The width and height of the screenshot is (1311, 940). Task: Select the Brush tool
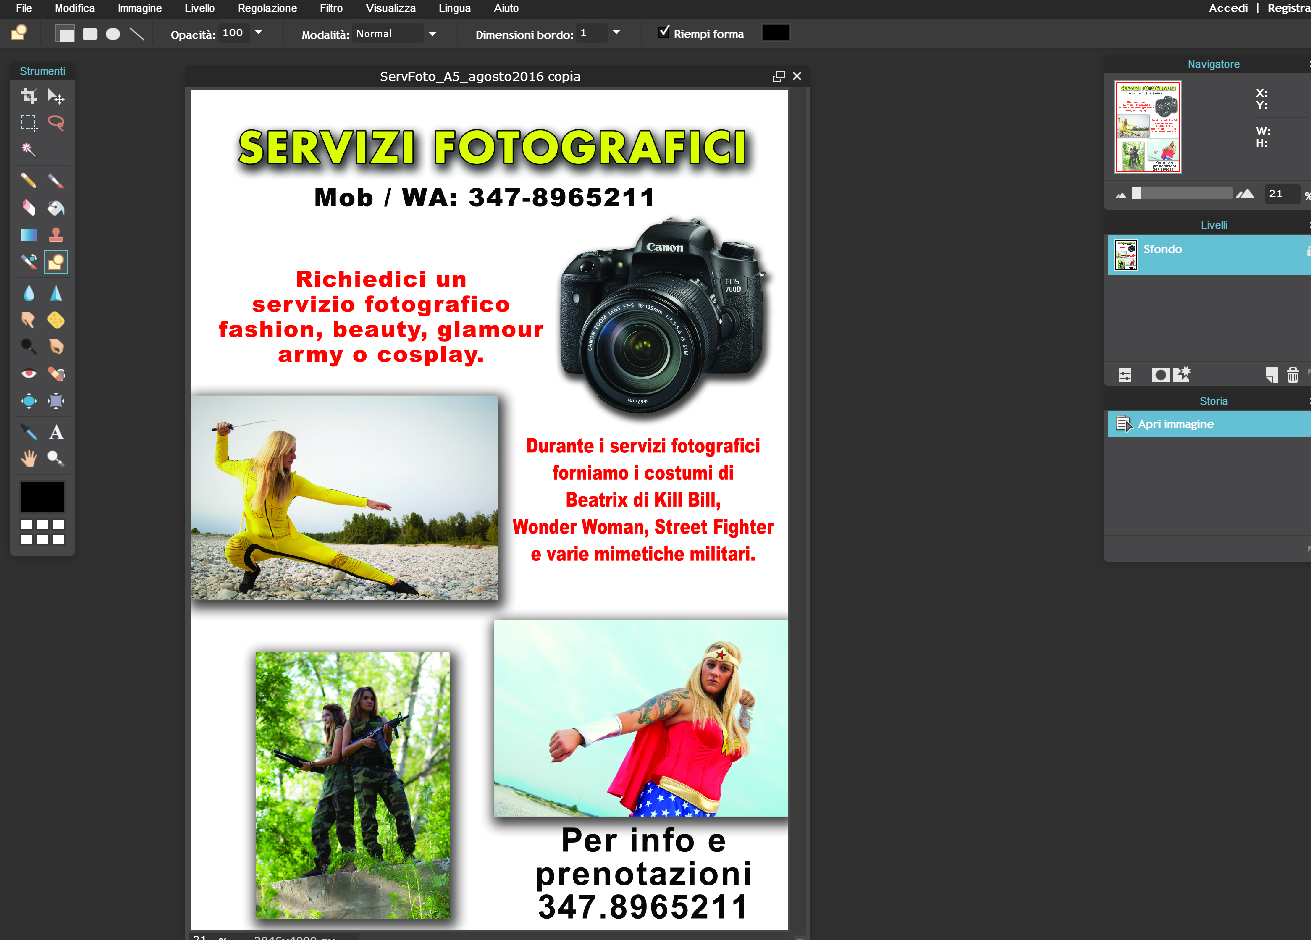pyautogui.click(x=56, y=181)
